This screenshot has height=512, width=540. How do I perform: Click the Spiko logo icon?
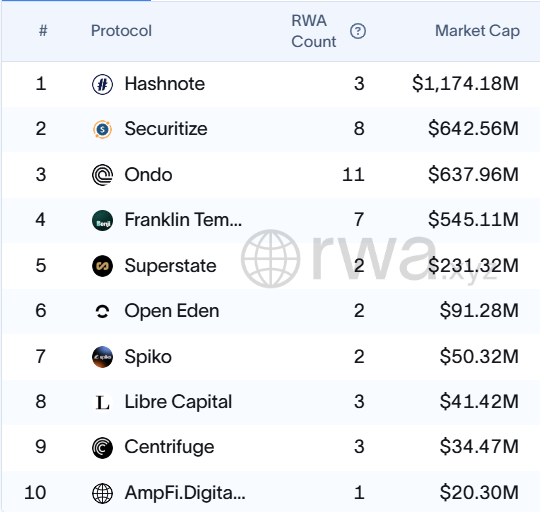[102, 357]
